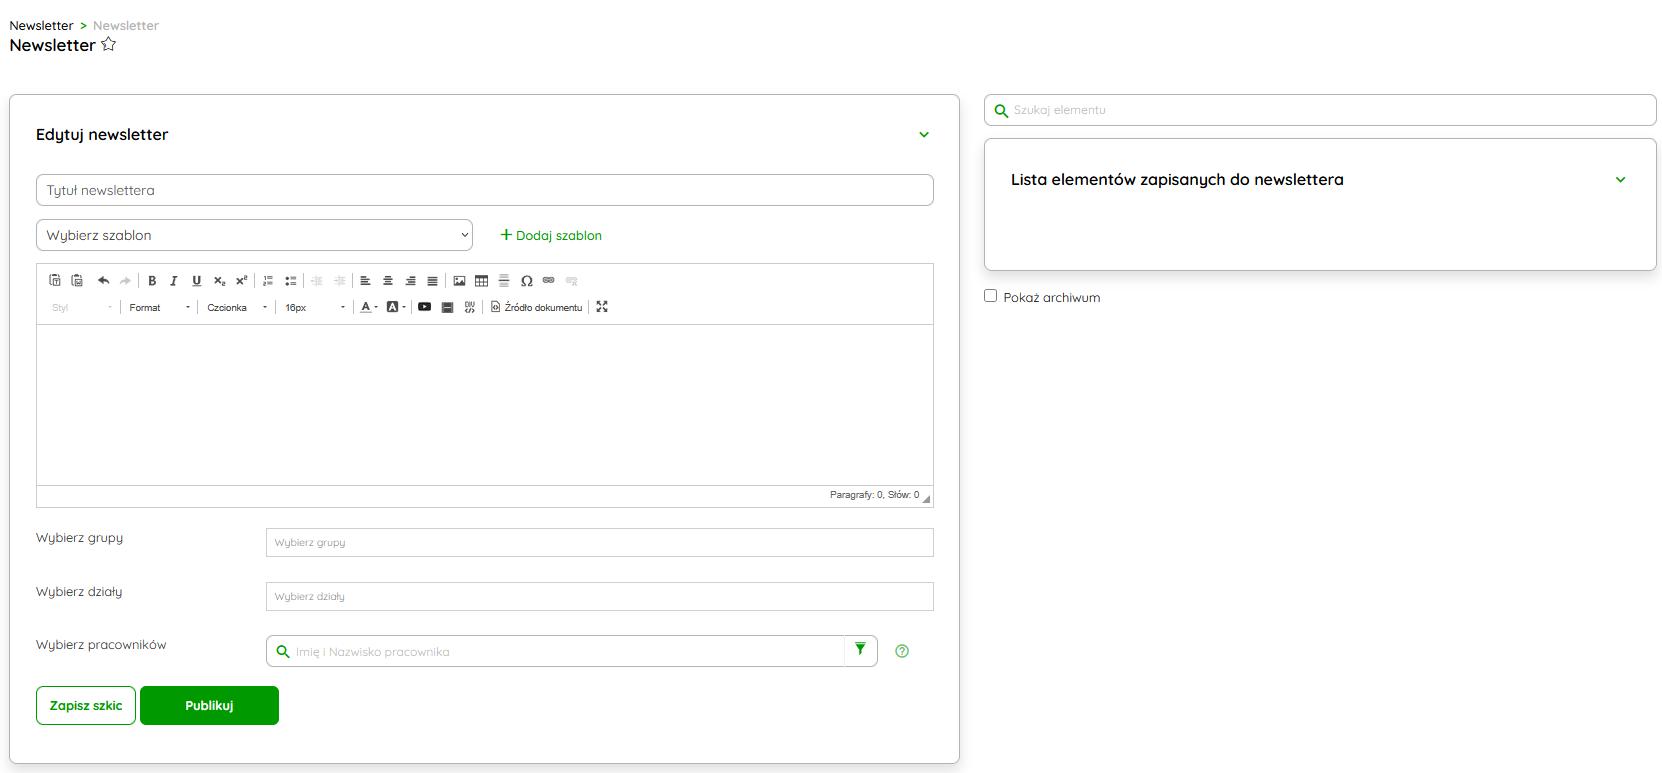Screen dimensions: 1662x773
Task: Click the italic formatting icon
Action: [x=174, y=281]
